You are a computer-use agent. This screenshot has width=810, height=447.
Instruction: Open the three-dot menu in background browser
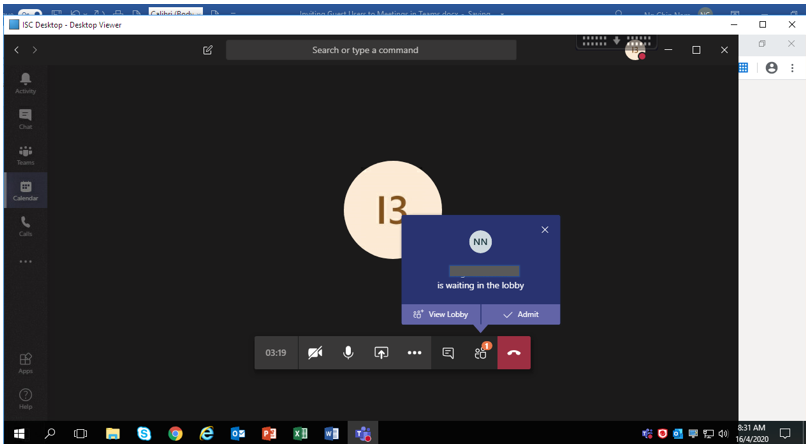792,68
